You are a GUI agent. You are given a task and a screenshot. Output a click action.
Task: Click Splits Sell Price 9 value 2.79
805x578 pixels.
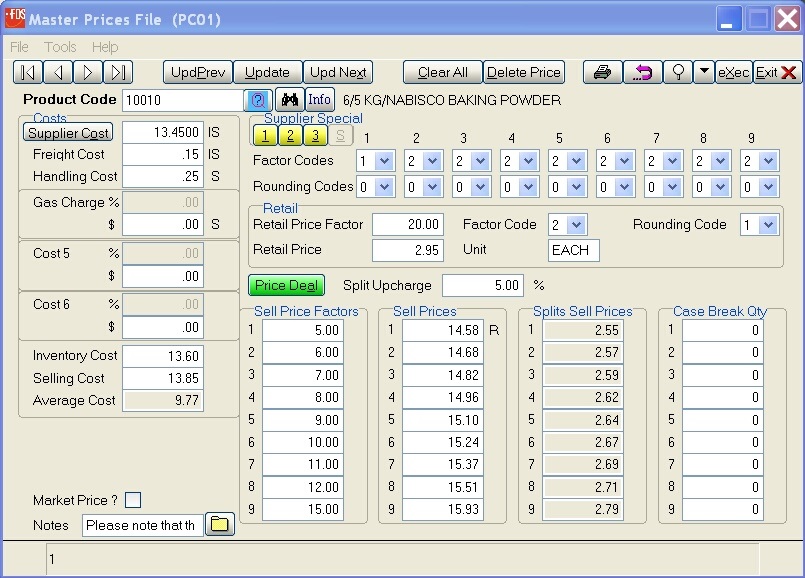(x=583, y=509)
